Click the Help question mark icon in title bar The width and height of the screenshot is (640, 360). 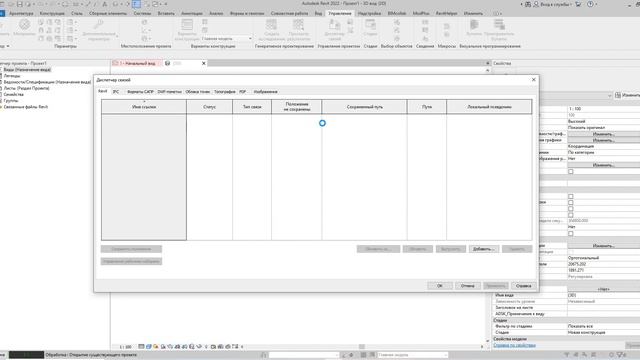(x=590, y=4)
